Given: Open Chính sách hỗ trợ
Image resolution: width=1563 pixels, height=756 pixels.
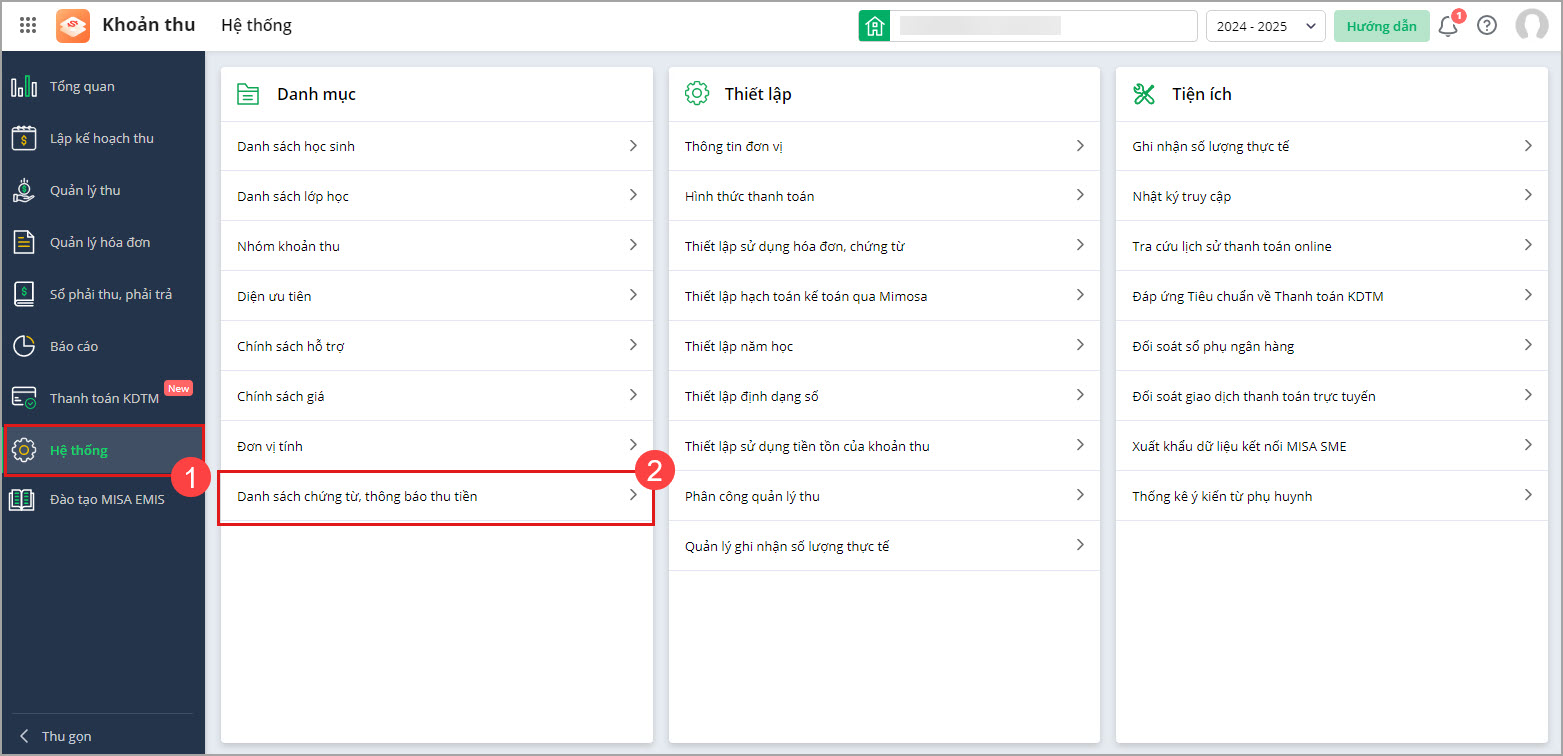Looking at the screenshot, I should 437,346.
